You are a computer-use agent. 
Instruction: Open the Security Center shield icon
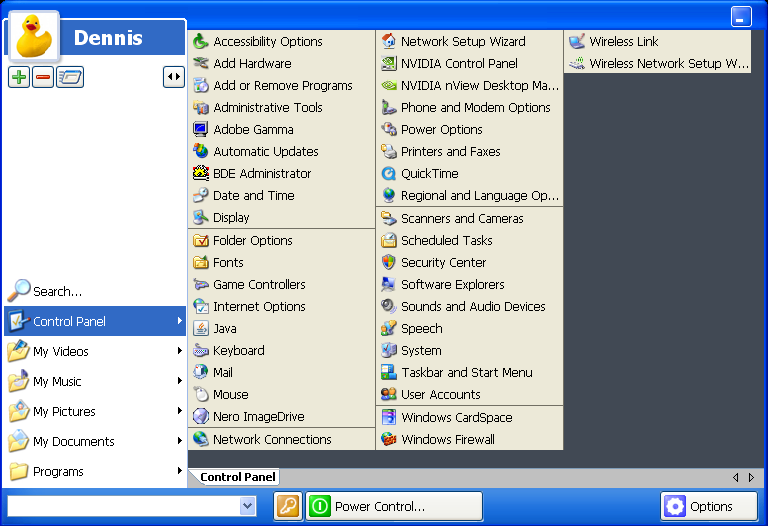(389, 263)
